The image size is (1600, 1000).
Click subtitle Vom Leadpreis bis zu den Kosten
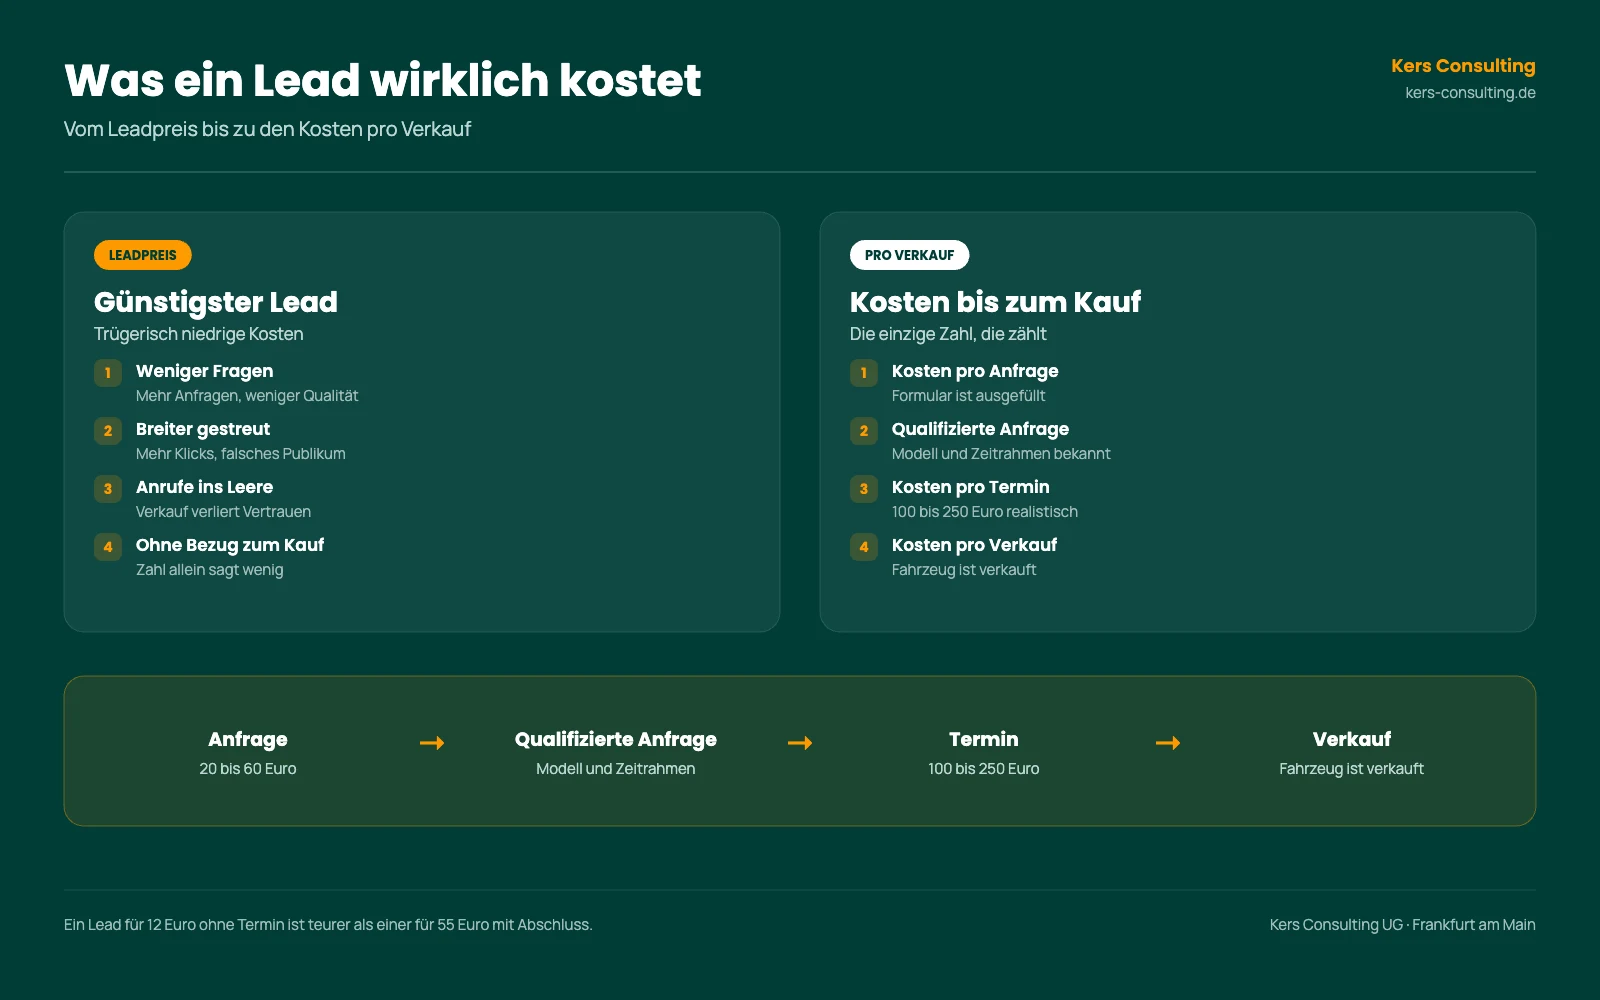coord(267,129)
